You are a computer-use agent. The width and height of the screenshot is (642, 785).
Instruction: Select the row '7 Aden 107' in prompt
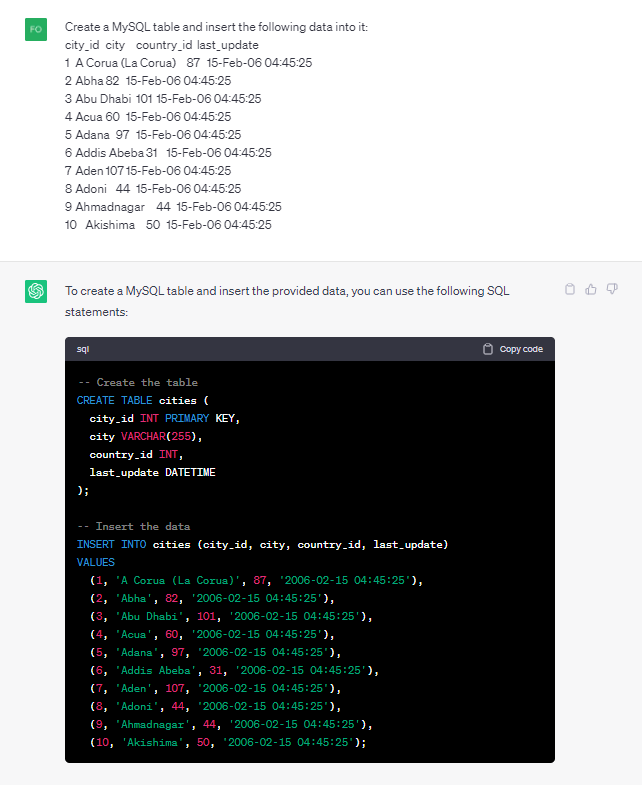pyautogui.click(x=148, y=171)
